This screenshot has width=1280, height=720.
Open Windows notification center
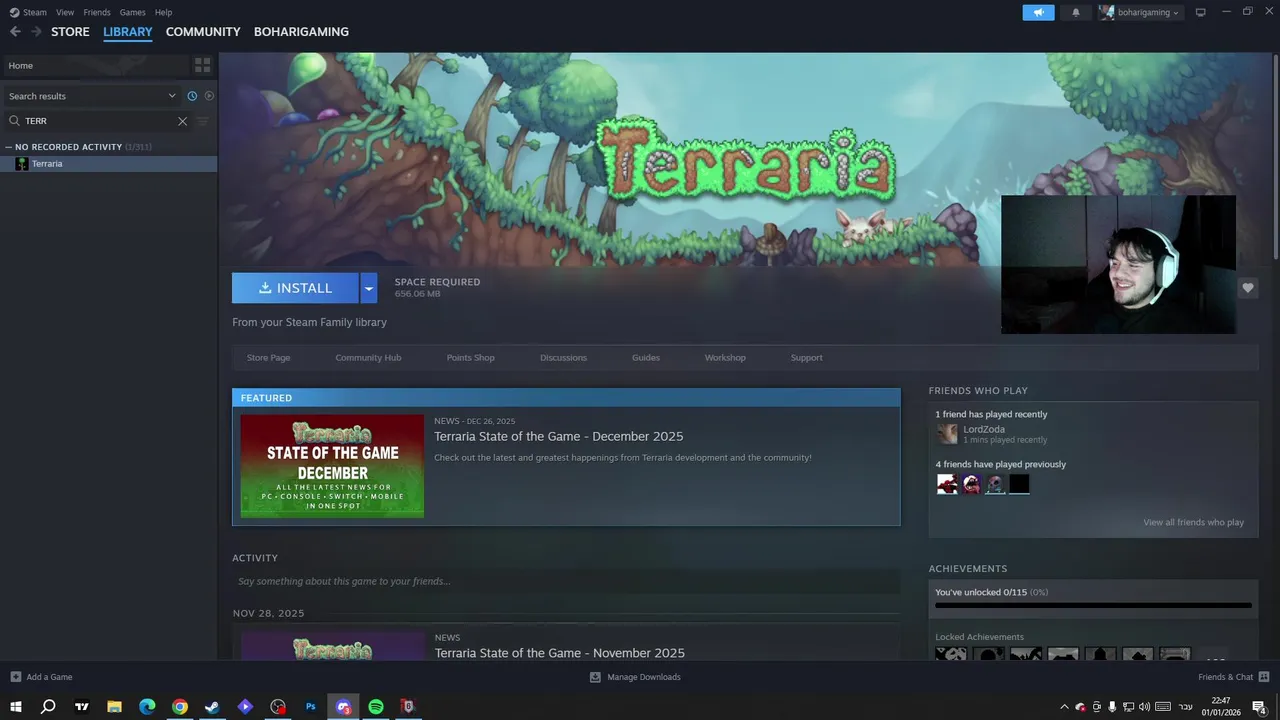(x=1259, y=707)
